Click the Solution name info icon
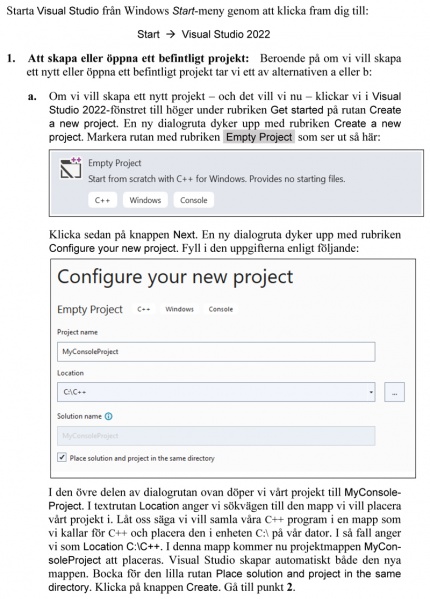Image resolution: width=430 pixels, height=599 pixels. (108, 416)
